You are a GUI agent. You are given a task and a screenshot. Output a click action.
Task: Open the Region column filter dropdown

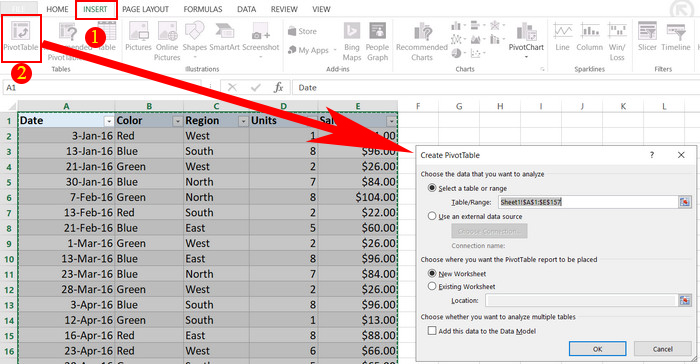tap(243, 121)
